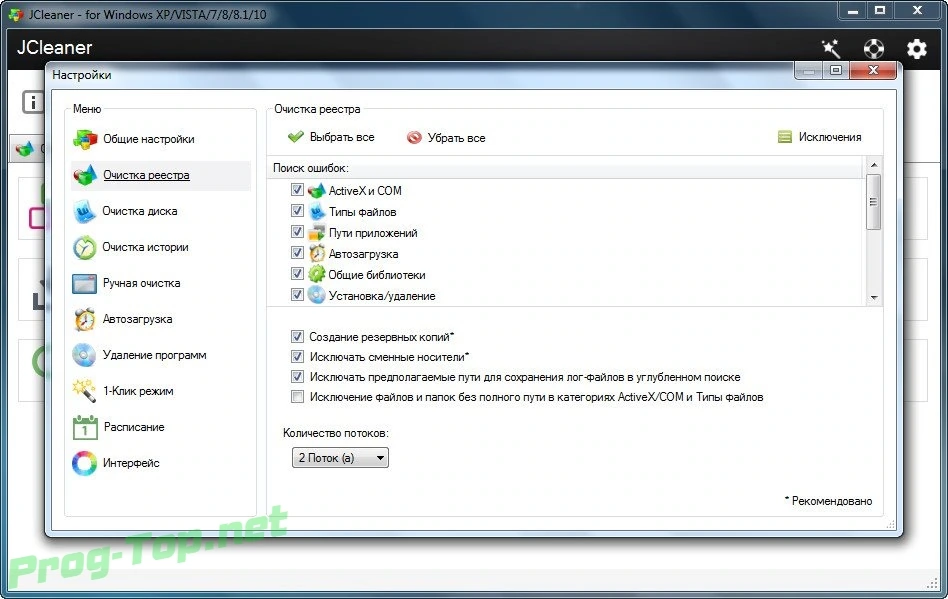Click the list icon beside Исключения
This screenshot has width=948, height=599.
click(x=785, y=137)
